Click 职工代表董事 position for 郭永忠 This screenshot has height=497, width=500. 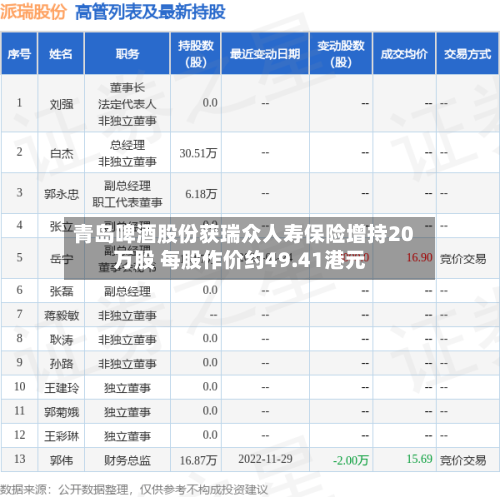tap(127, 202)
